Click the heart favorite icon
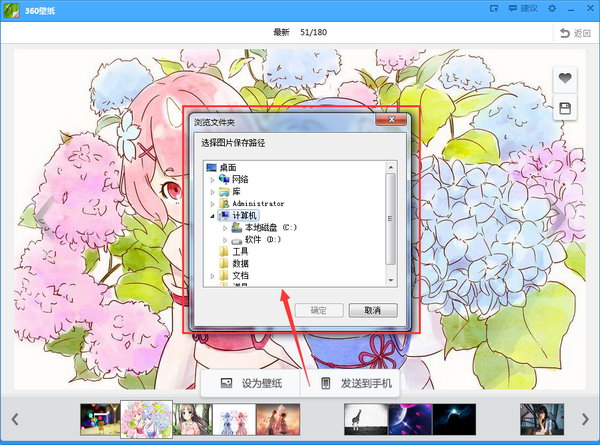Image resolution: width=600 pixels, height=445 pixels. point(565,78)
